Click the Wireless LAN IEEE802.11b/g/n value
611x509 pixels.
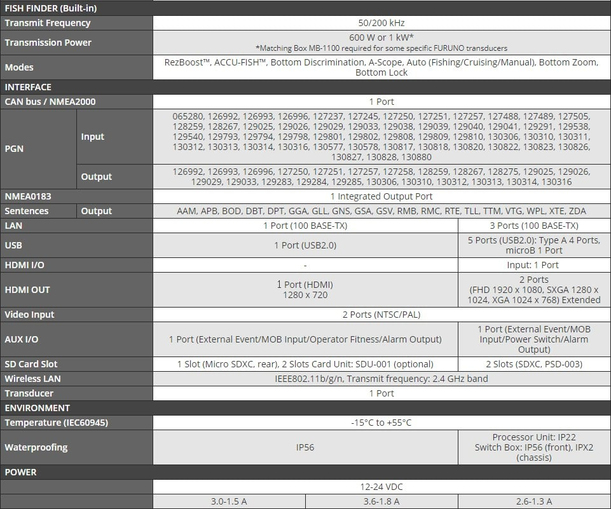pos(381,380)
